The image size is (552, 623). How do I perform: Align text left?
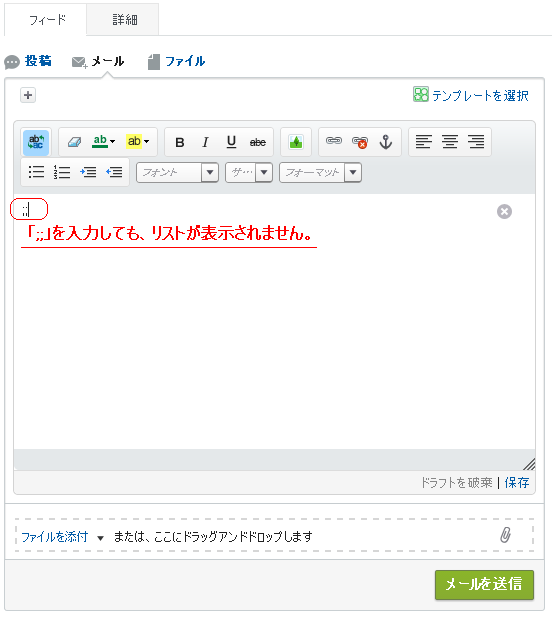tap(424, 141)
